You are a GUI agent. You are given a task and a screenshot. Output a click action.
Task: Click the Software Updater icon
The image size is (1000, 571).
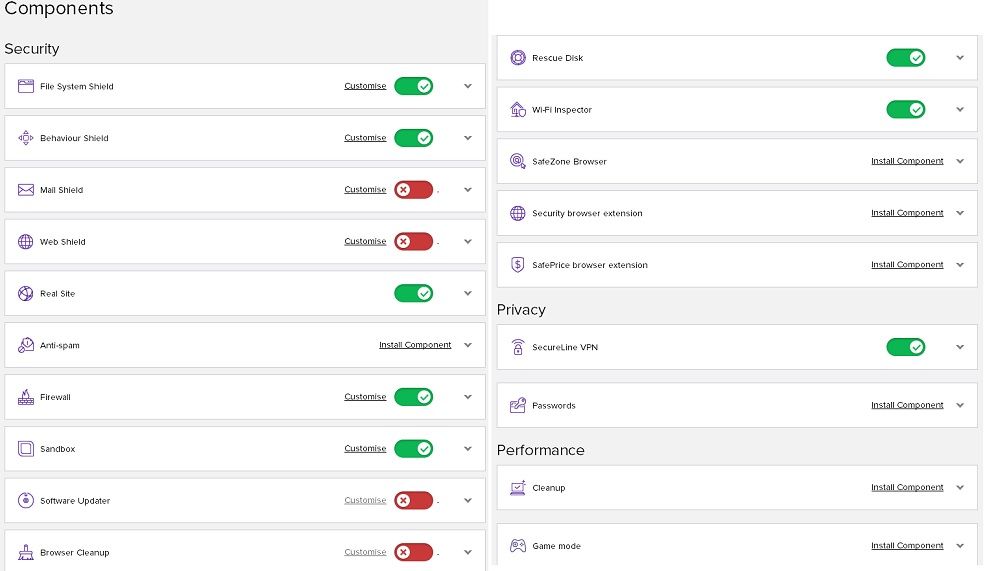26,500
